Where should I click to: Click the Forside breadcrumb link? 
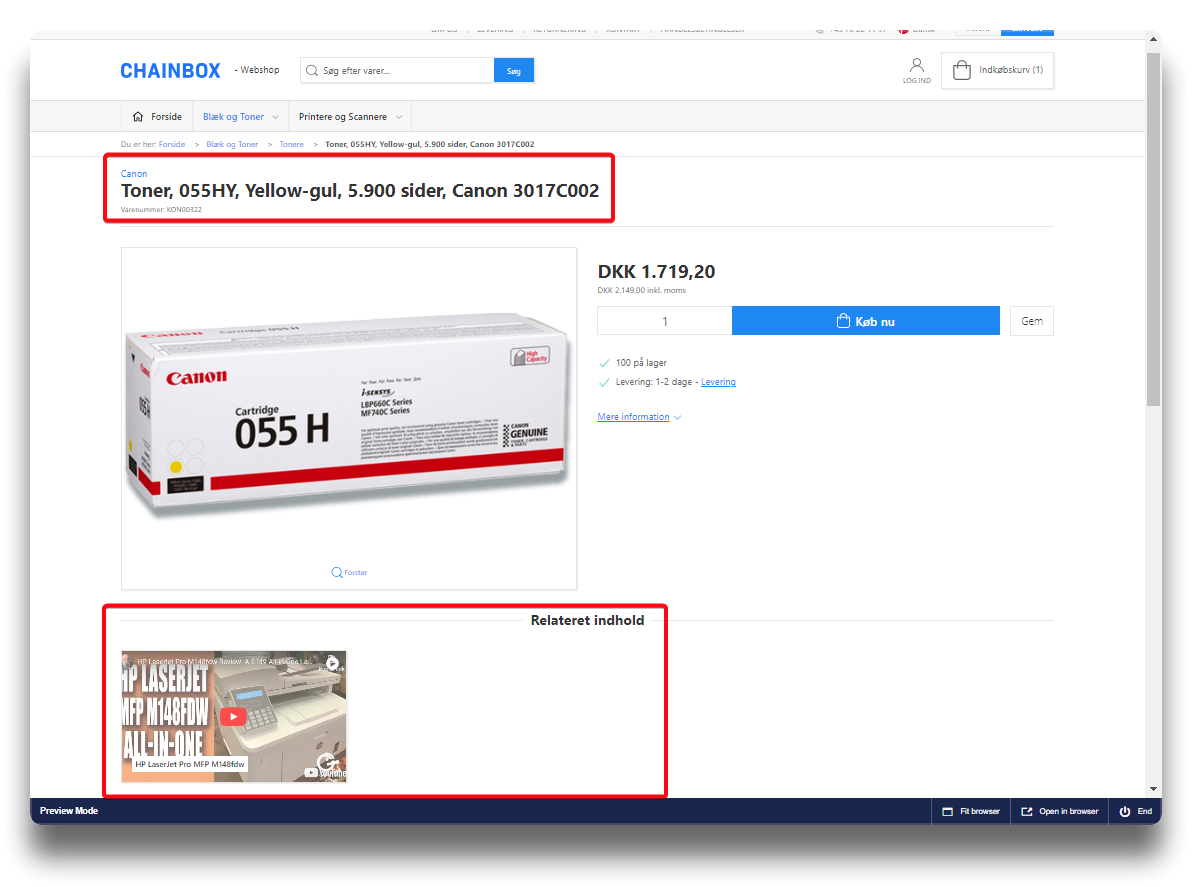pyautogui.click(x=172, y=144)
